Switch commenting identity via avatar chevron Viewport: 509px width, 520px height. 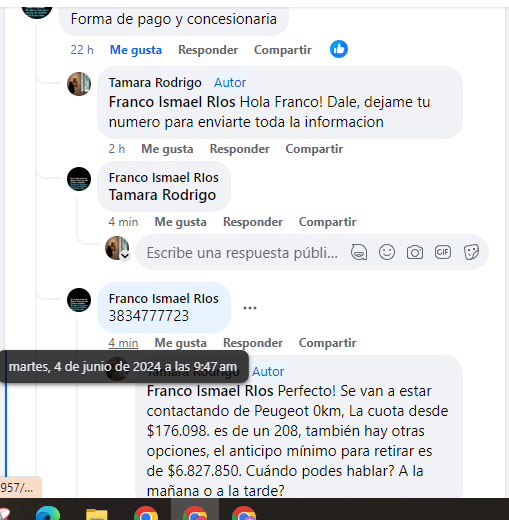click(x=125, y=256)
